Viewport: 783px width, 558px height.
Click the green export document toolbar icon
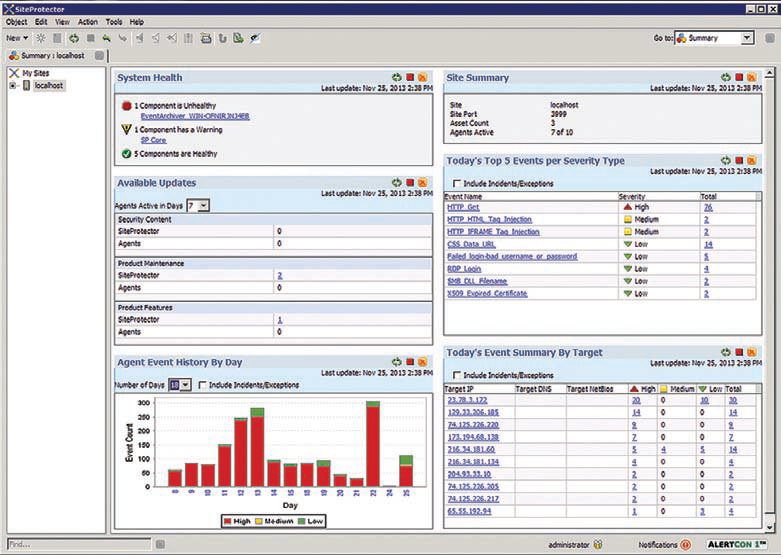[238, 38]
